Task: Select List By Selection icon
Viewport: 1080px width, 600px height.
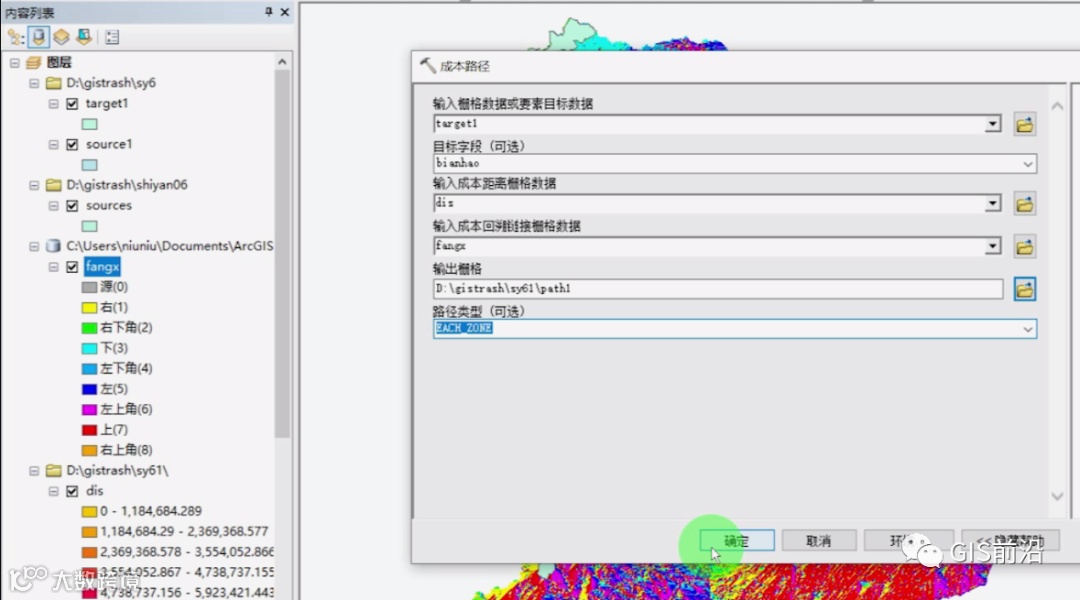Action: point(84,37)
